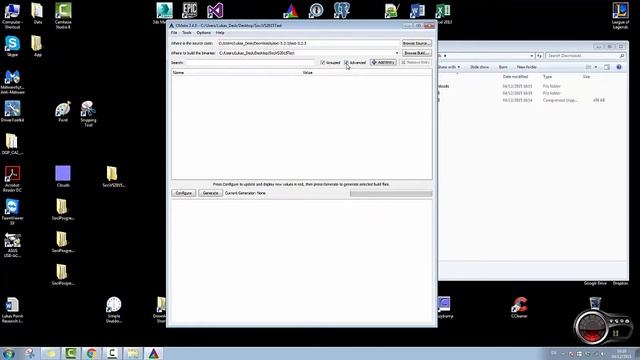The image size is (640, 360).
Task: Open the Data folder on desktop
Action: (38, 13)
